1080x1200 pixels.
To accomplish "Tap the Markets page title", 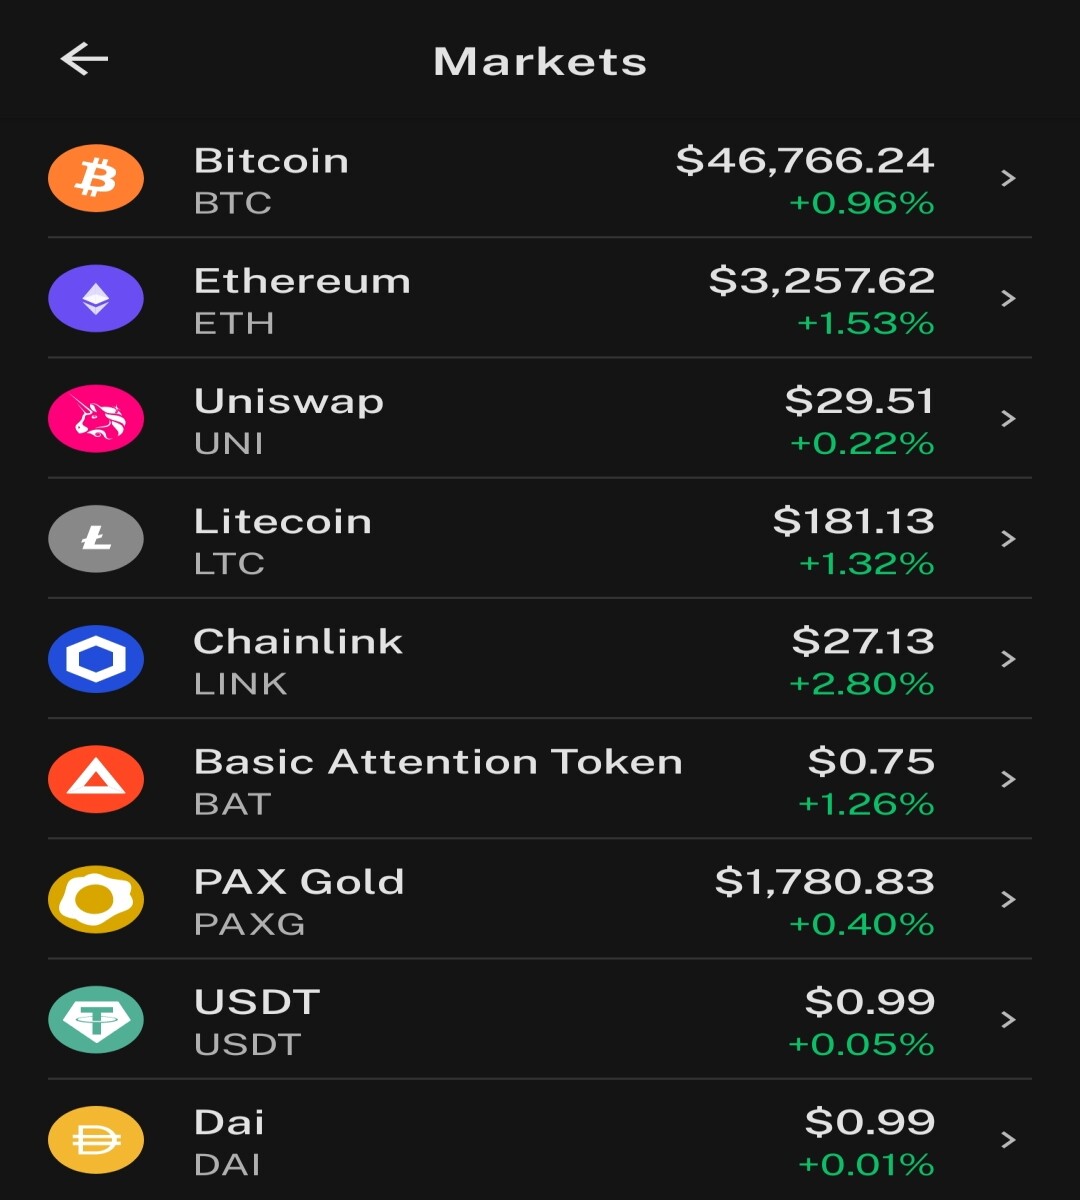I will 540,62.
